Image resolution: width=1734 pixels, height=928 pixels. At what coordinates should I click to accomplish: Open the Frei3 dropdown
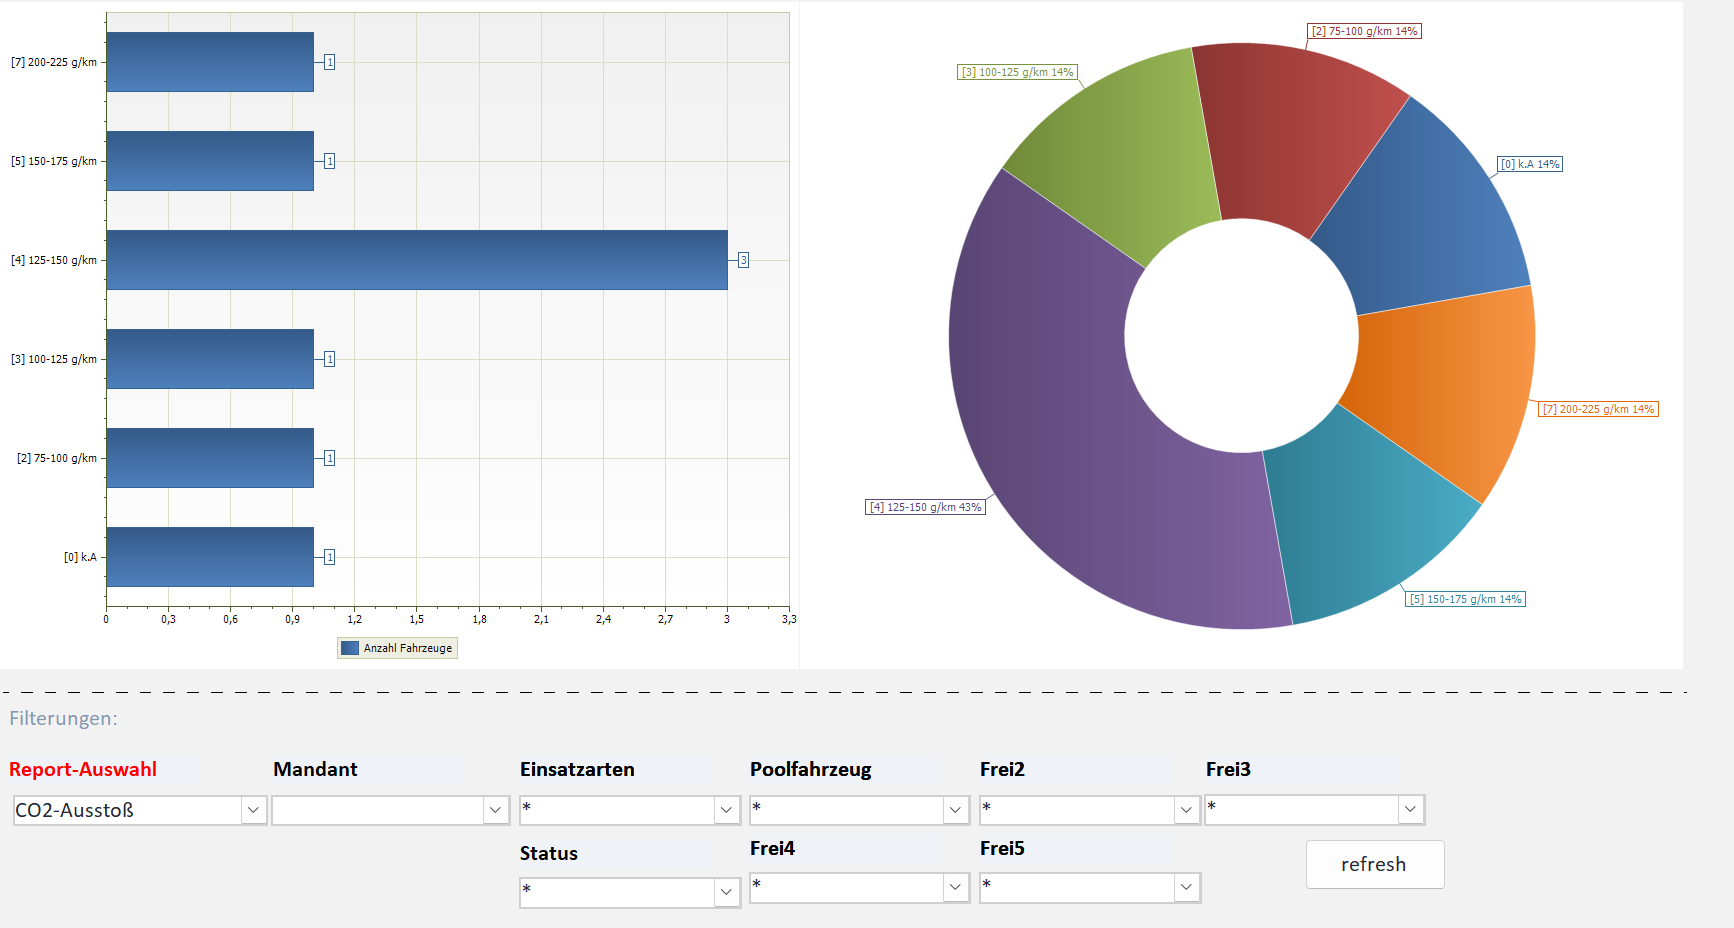(x=1315, y=810)
